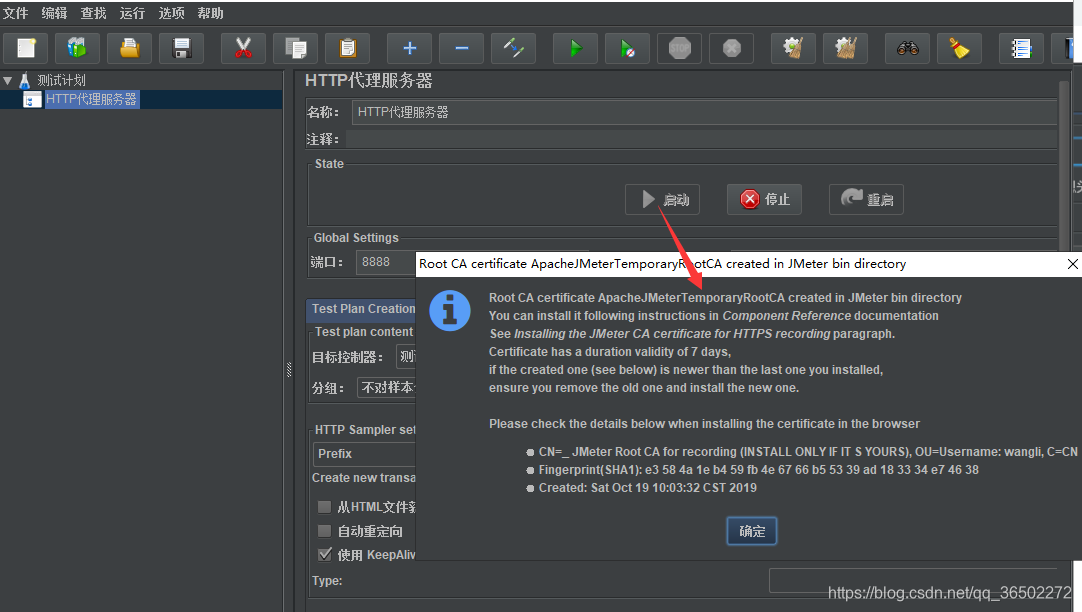Select the Cut tool in the toolbar
Viewport: 1082px width, 612px height.
pos(243,47)
